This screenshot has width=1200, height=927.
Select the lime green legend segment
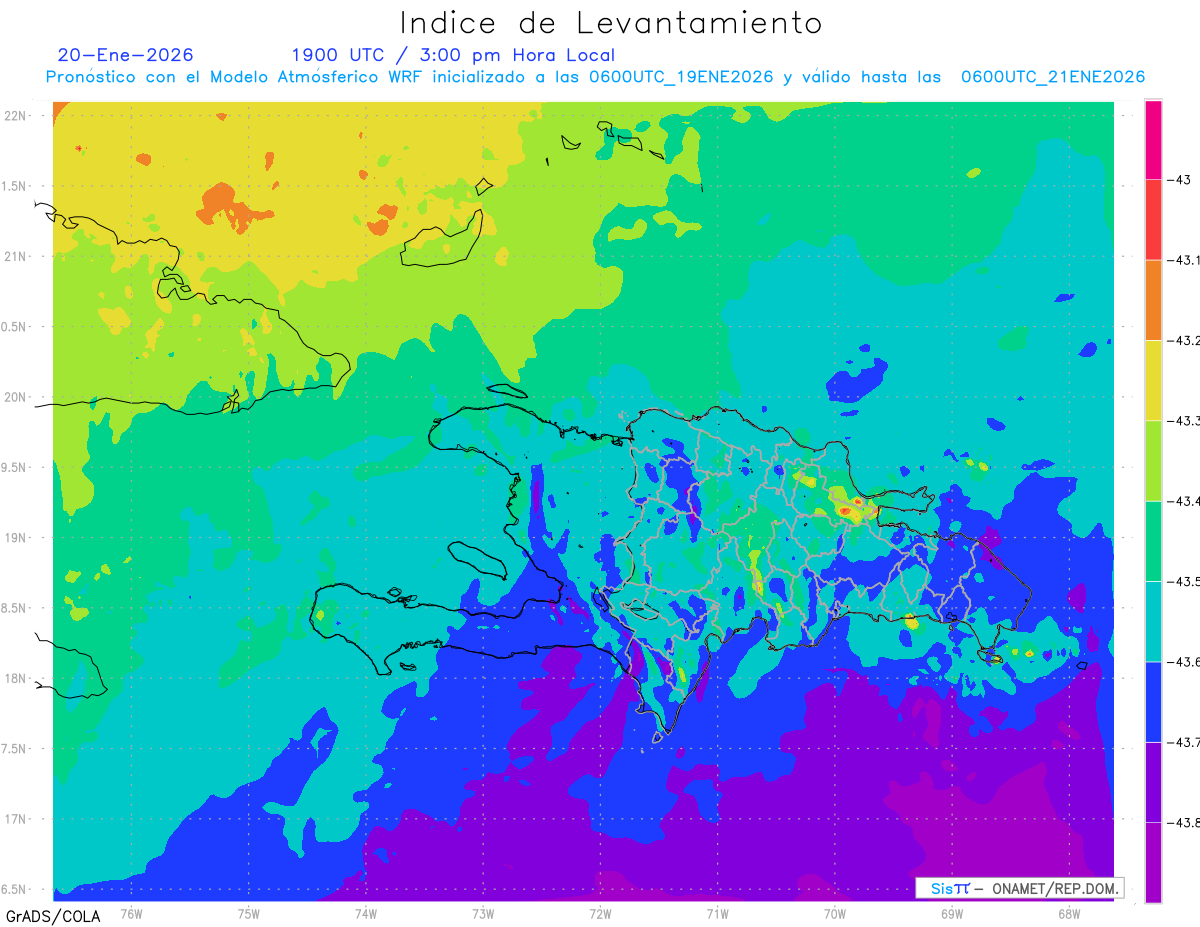tap(1153, 460)
